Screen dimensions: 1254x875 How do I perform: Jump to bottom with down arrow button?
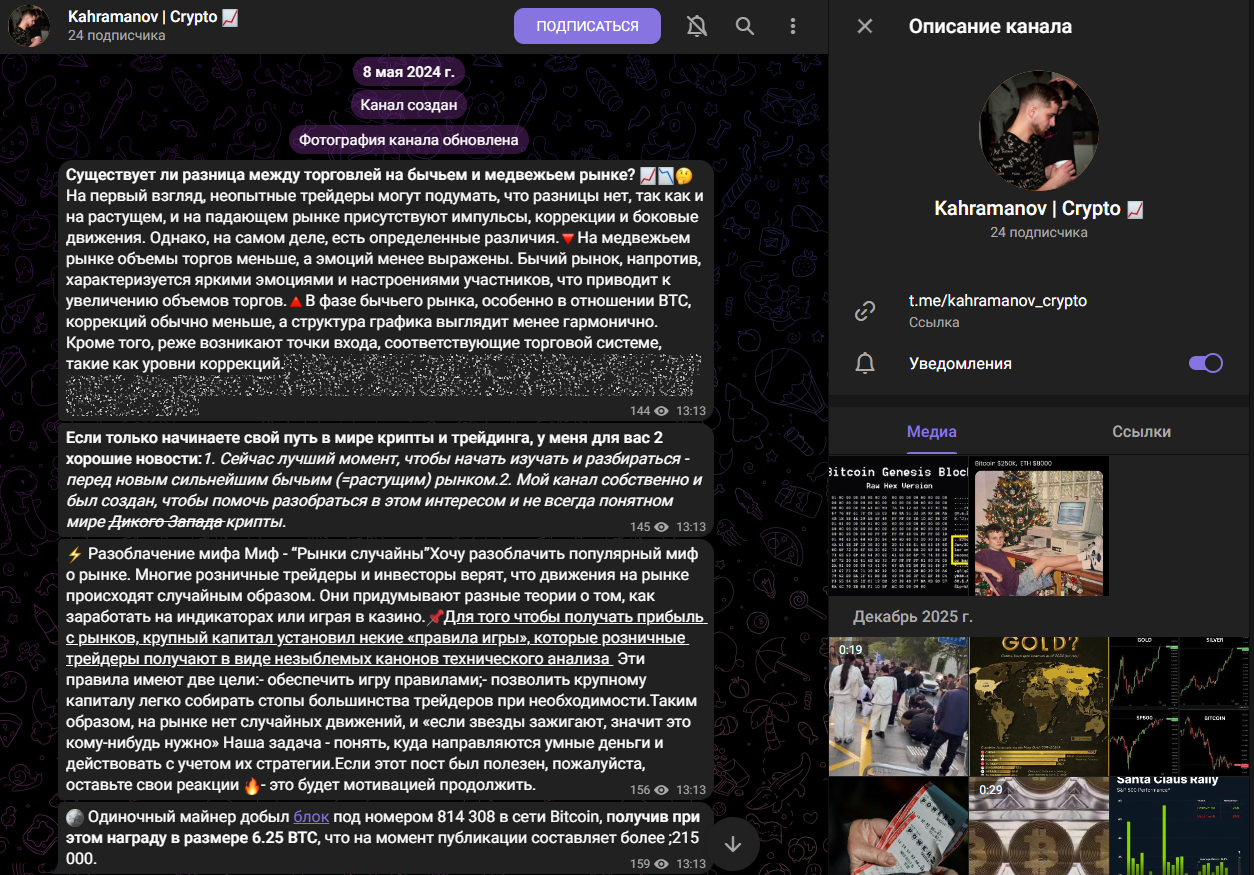[733, 844]
